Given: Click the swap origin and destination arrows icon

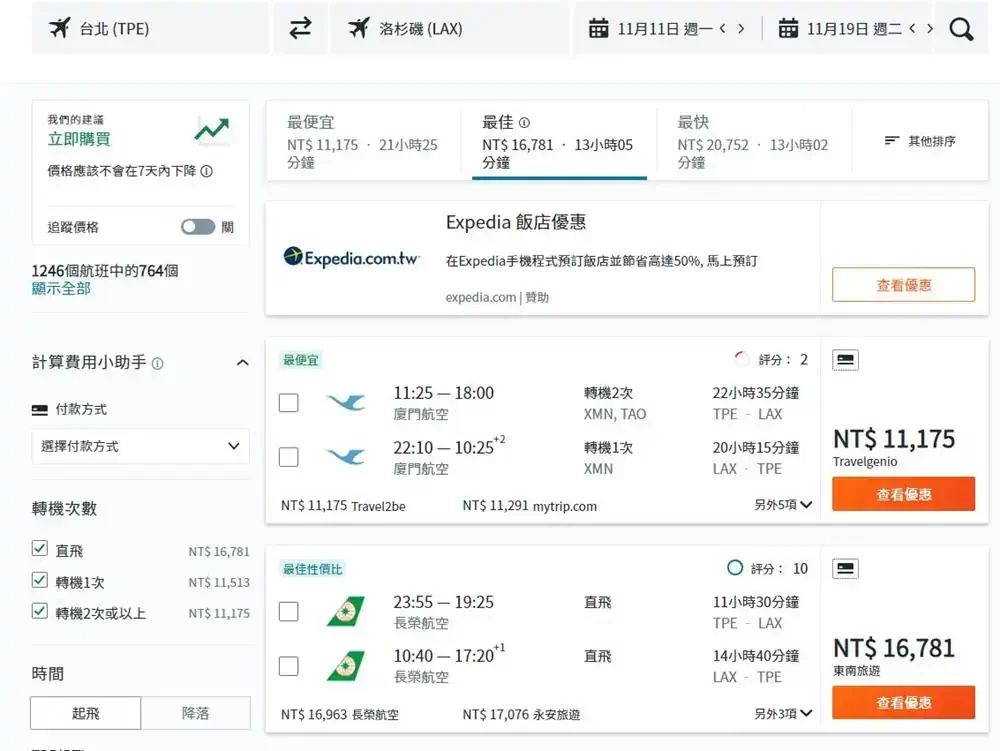Looking at the screenshot, I should [300, 29].
